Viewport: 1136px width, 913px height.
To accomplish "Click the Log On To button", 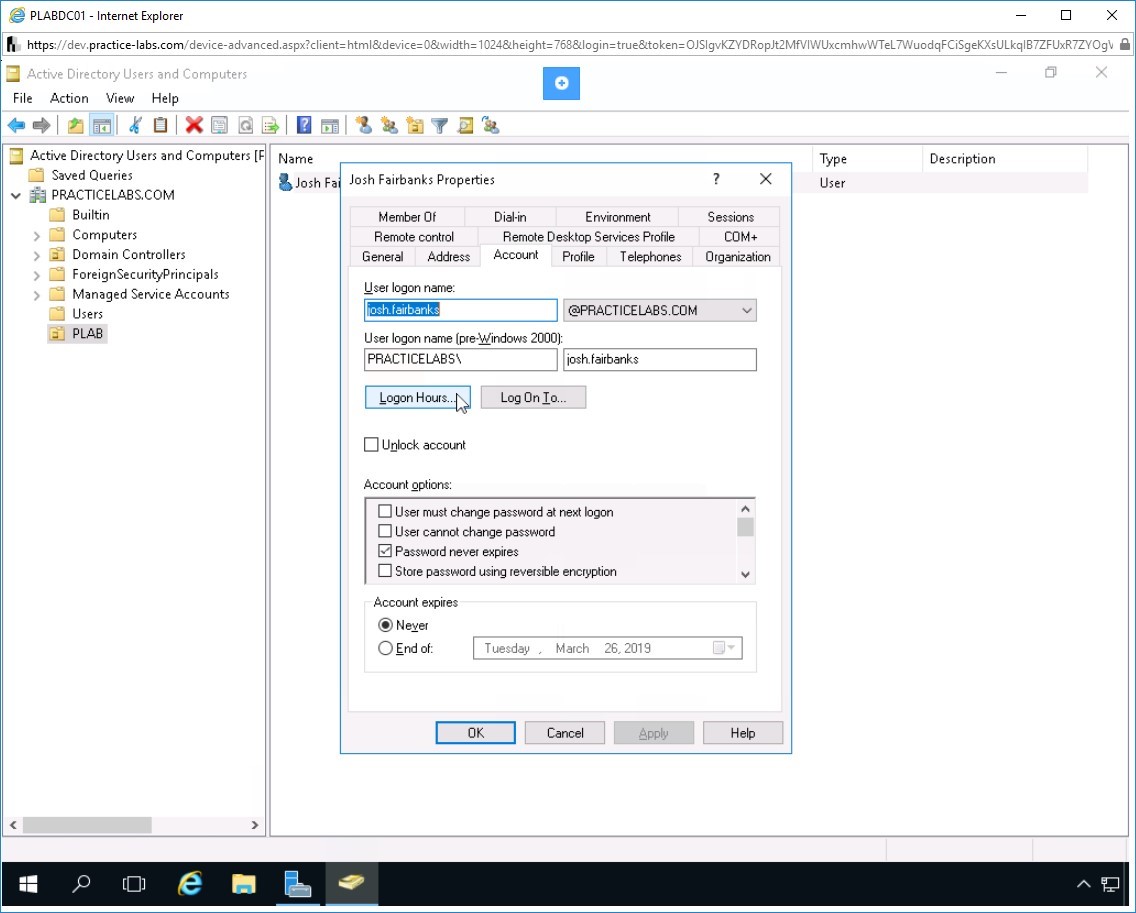I will click(x=533, y=397).
